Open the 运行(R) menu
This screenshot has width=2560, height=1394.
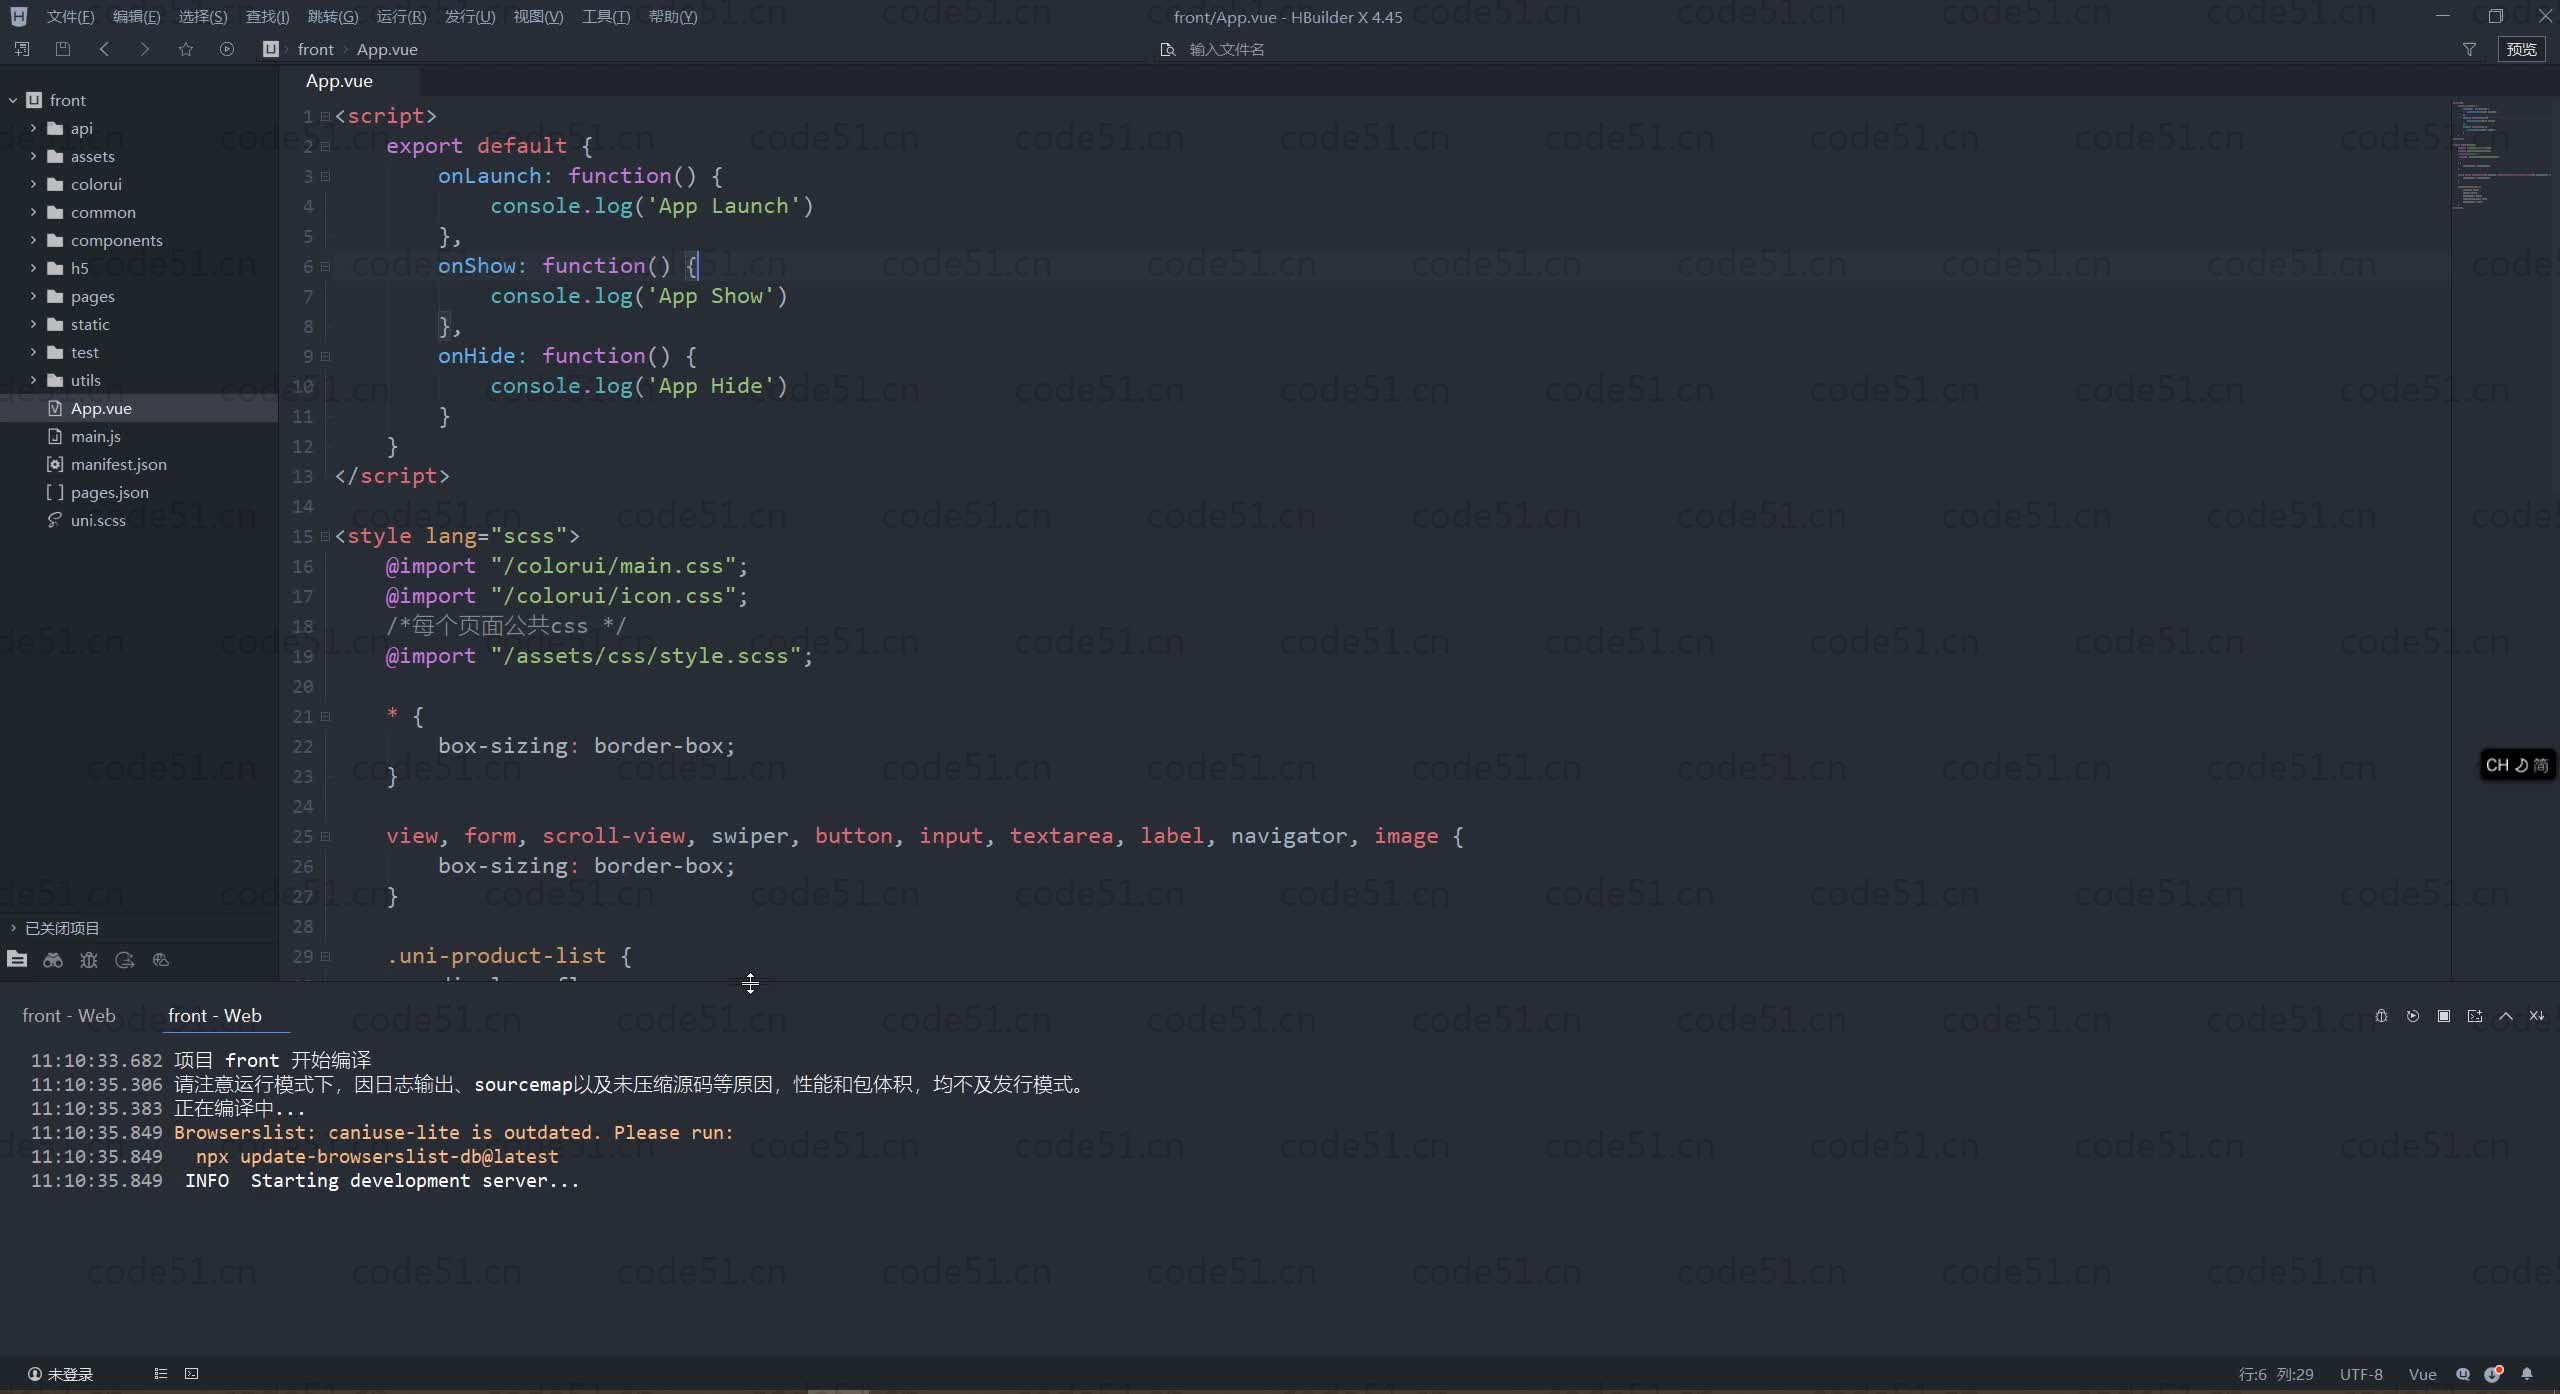click(x=401, y=17)
